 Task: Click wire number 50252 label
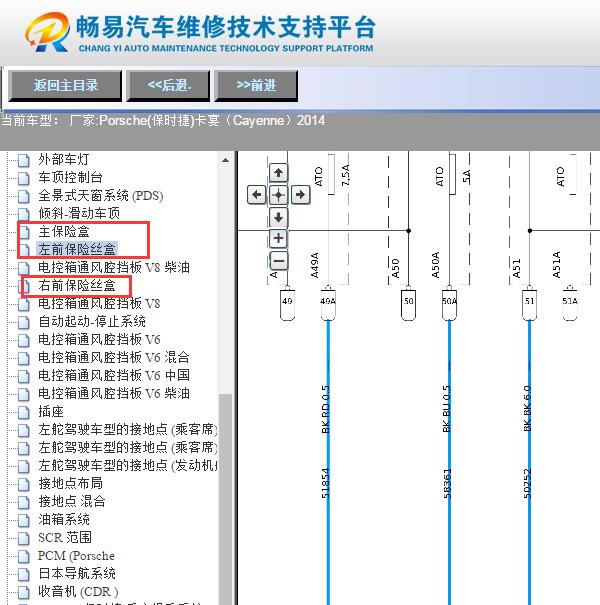[527, 483]
